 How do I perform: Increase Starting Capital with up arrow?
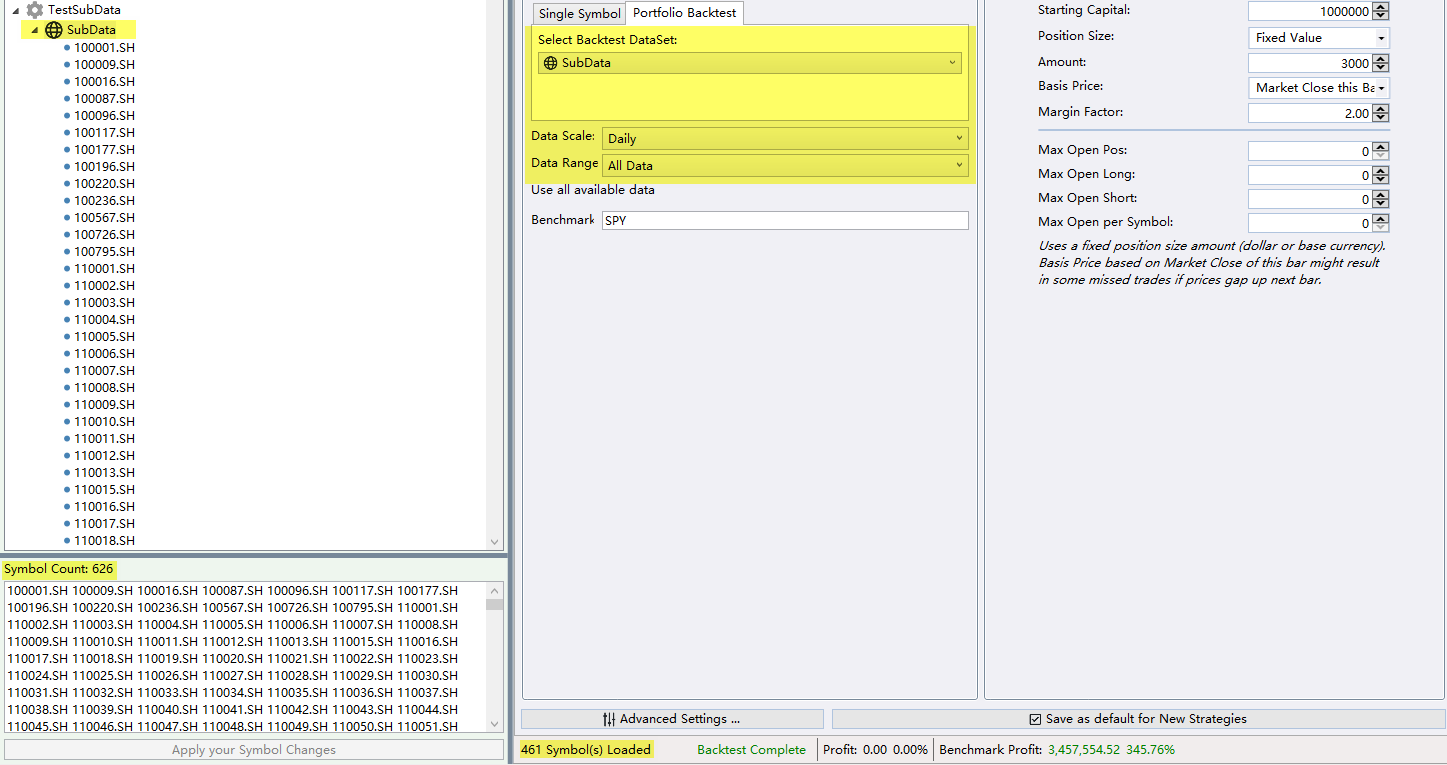[1381, 7]
